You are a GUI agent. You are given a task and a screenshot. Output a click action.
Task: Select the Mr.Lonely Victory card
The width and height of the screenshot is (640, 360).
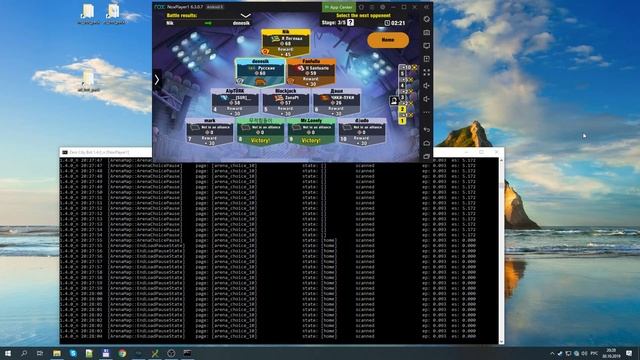(311, 132)
